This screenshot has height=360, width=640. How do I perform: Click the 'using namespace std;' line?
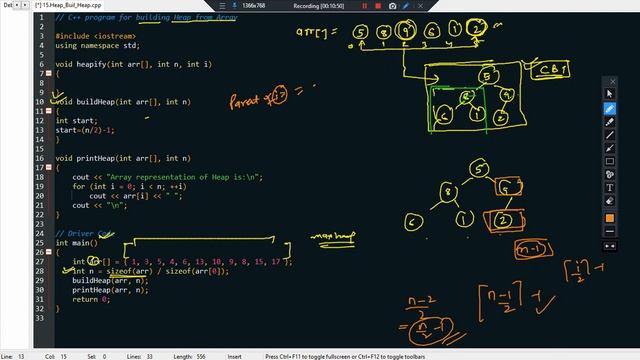pos(98,45)
